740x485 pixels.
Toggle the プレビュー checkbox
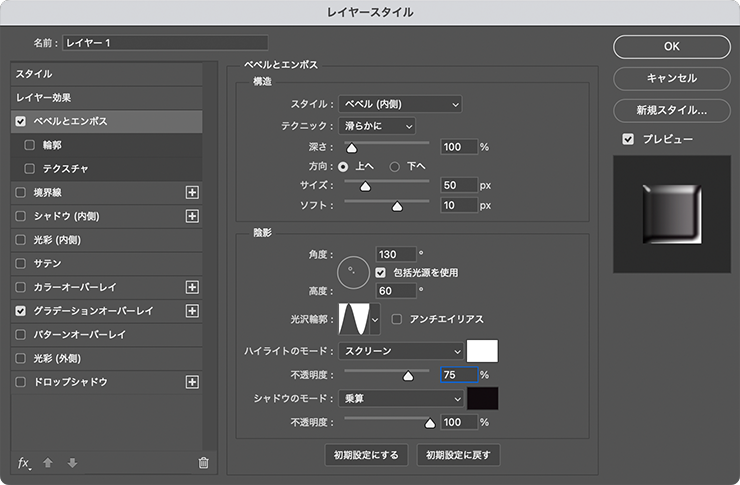pyautogui.click(x=628, y=139)
